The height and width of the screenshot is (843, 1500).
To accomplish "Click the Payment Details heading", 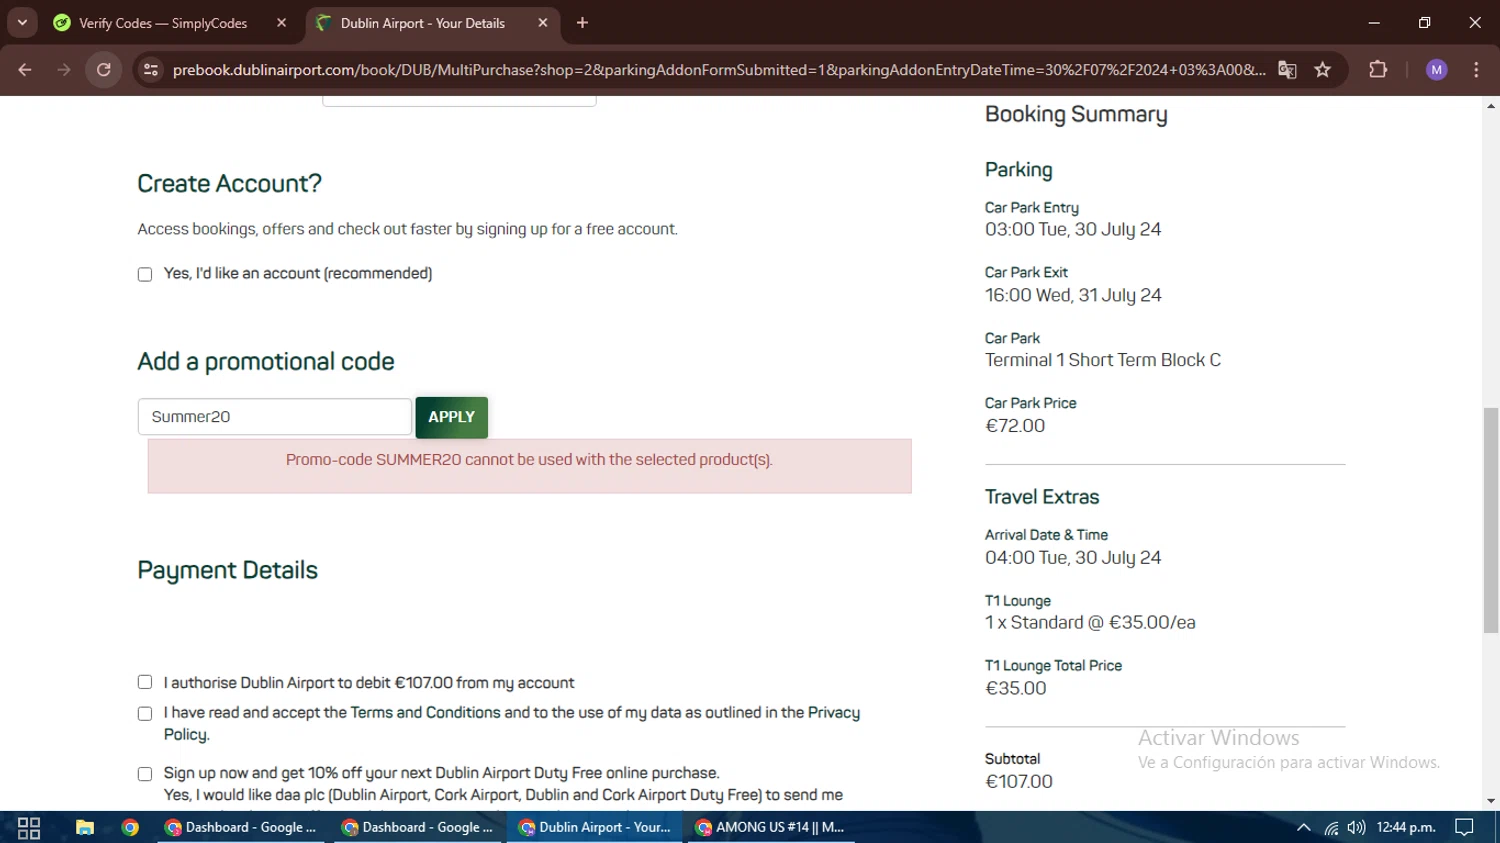I will [x=228, y=570].
